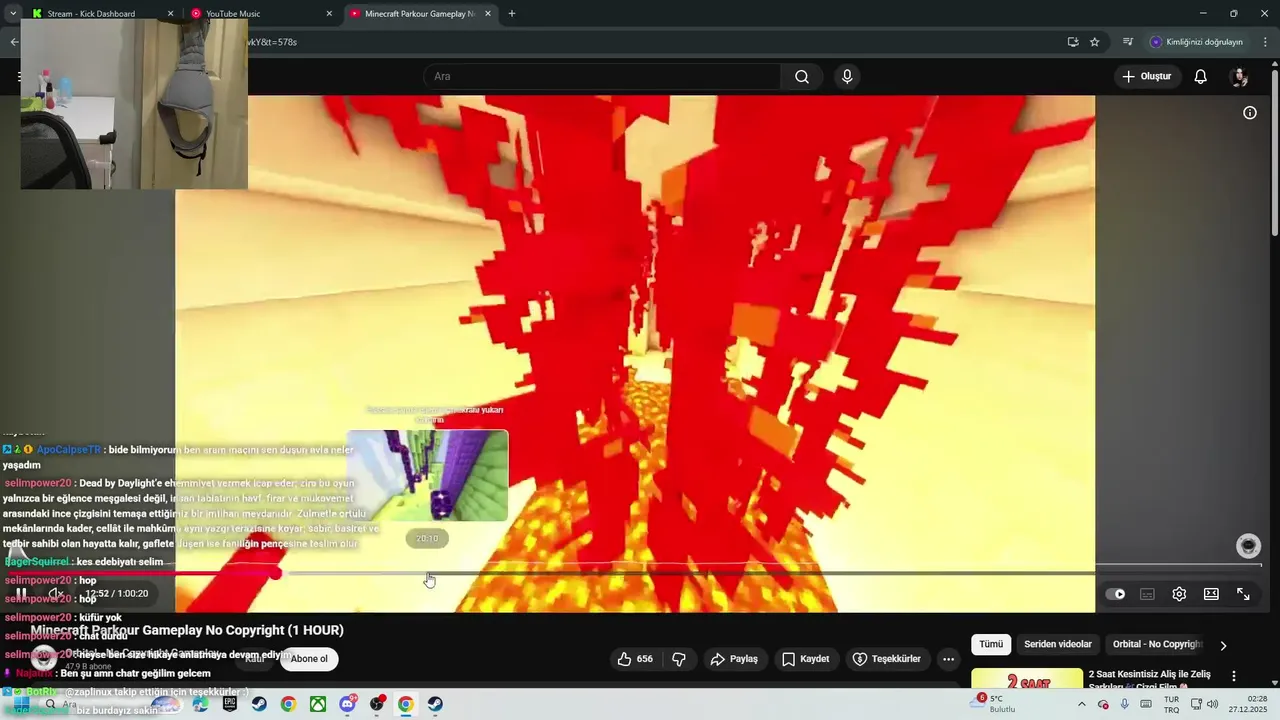1280x720 pixels.
Task: Click the tray microphone icon
Action: pos(1125,704)
